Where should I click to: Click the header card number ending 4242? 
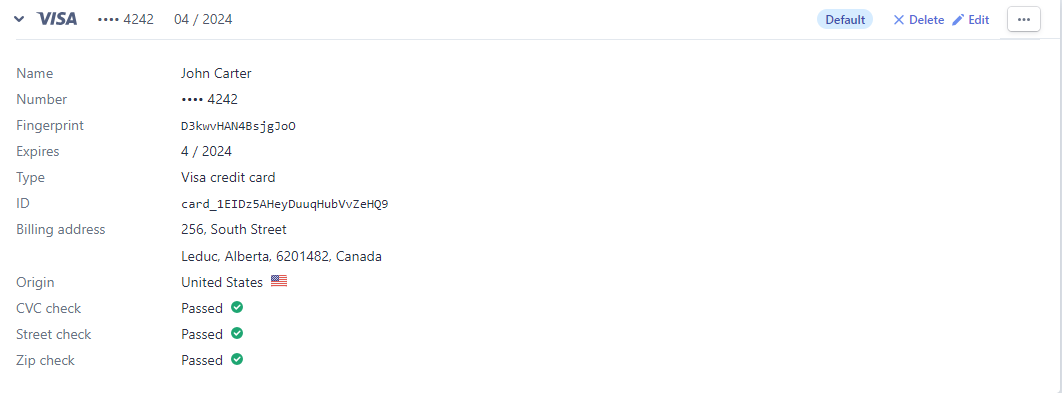tap(125, 19)
